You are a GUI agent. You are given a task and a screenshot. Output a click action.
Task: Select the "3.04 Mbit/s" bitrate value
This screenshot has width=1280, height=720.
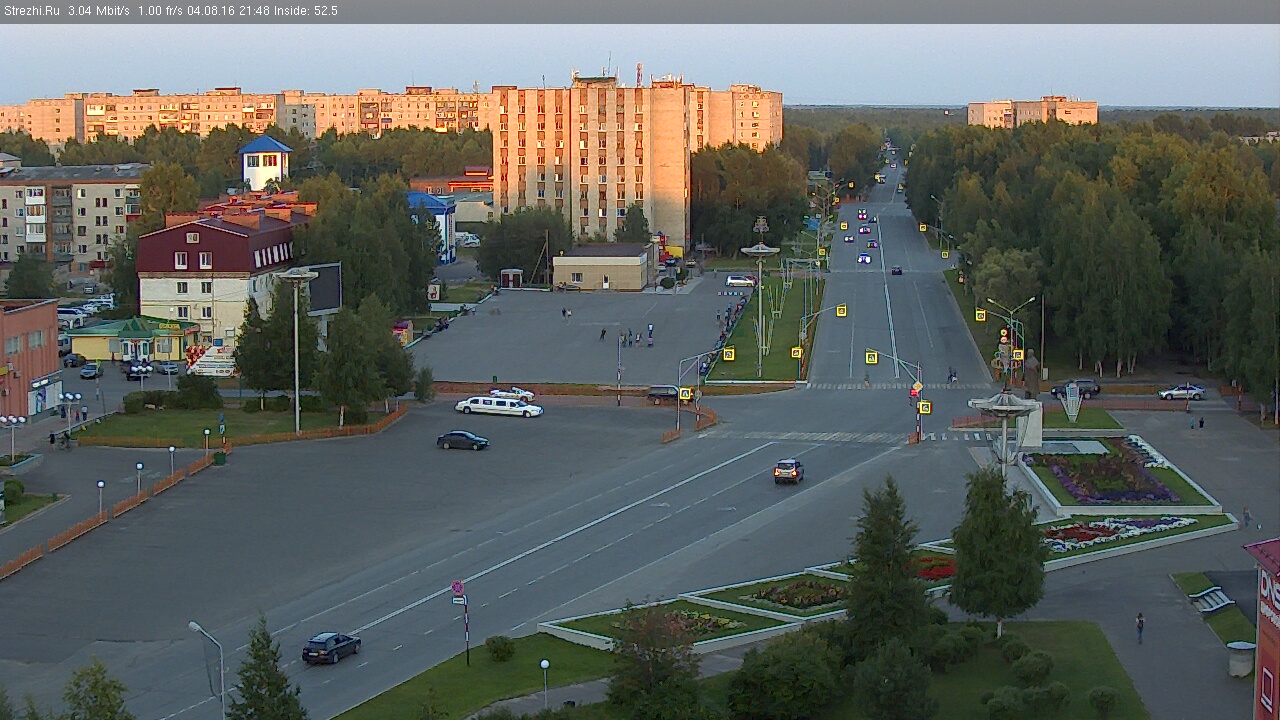tap(99, 11)
